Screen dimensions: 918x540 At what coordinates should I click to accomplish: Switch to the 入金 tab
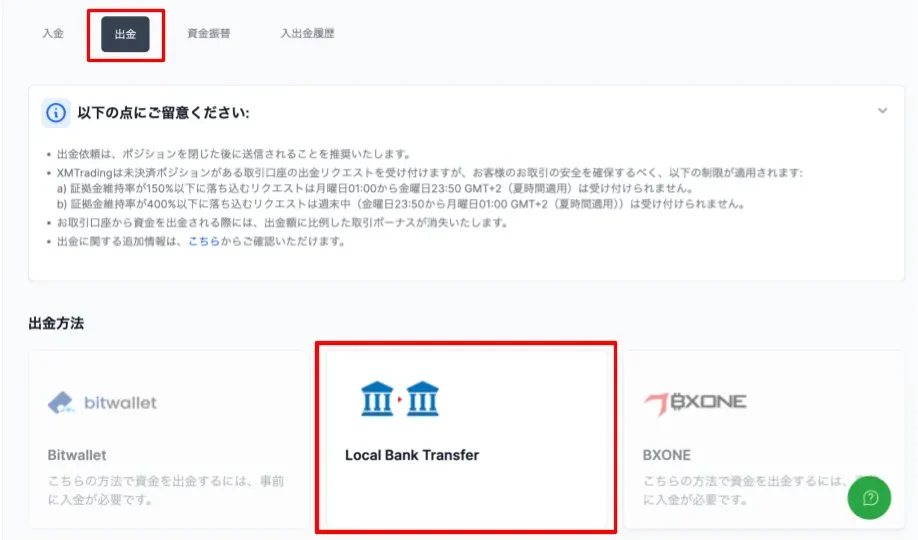(53, 33)
